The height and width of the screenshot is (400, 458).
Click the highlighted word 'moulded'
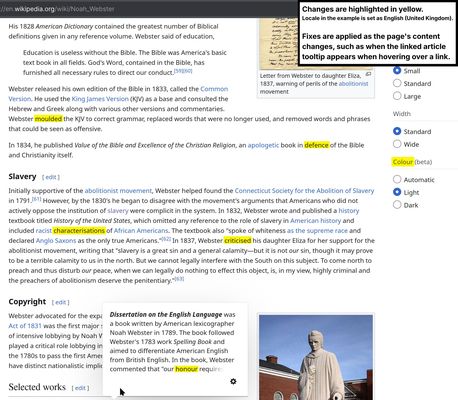click(x=48, y=119)
